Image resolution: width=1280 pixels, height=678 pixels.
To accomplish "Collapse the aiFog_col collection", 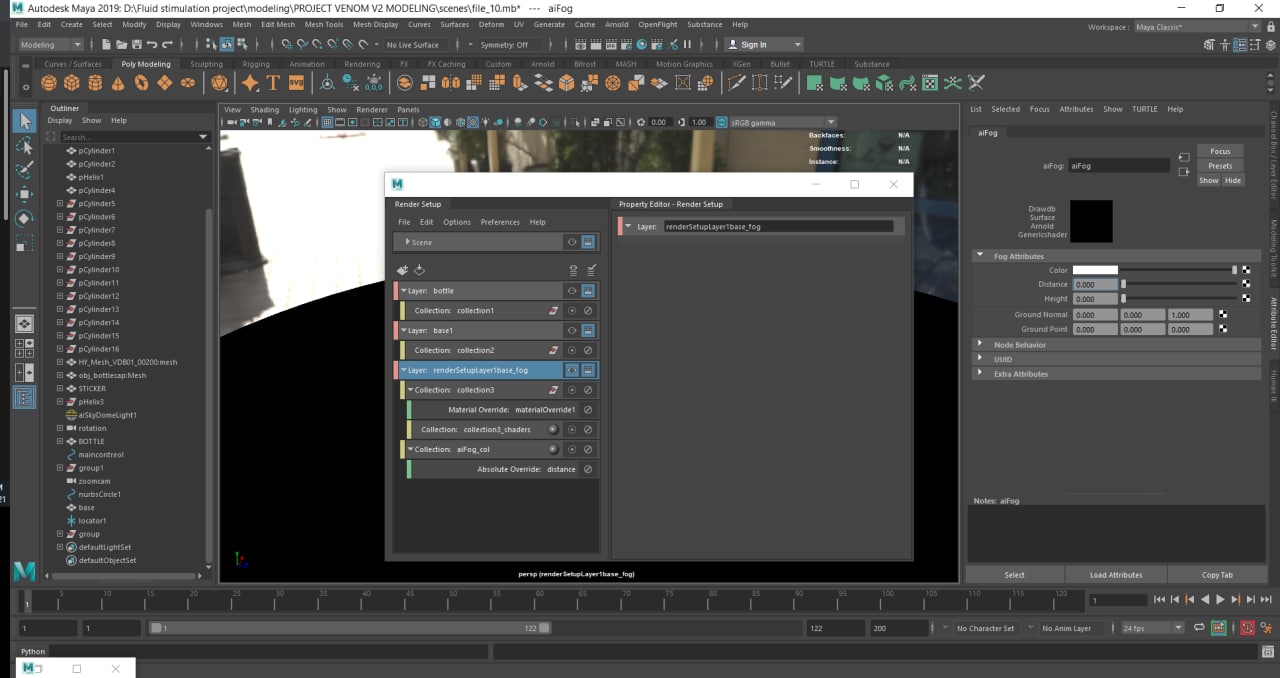I will point(410,449).
